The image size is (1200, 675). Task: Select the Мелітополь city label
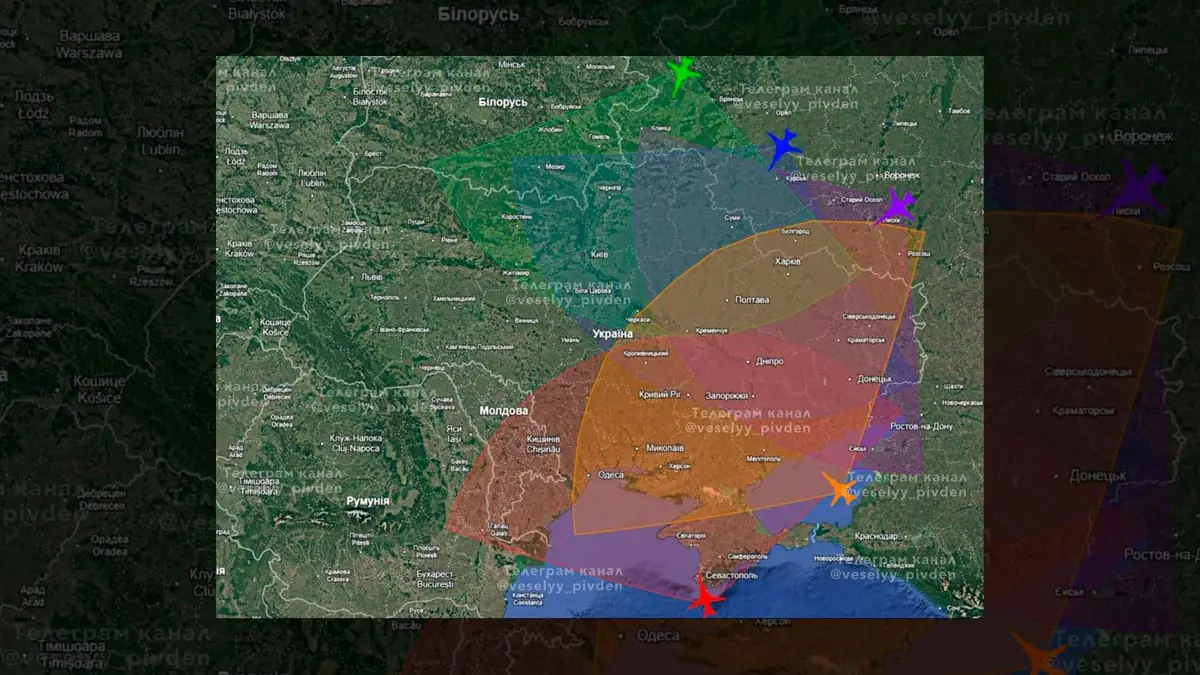(763, 457)
